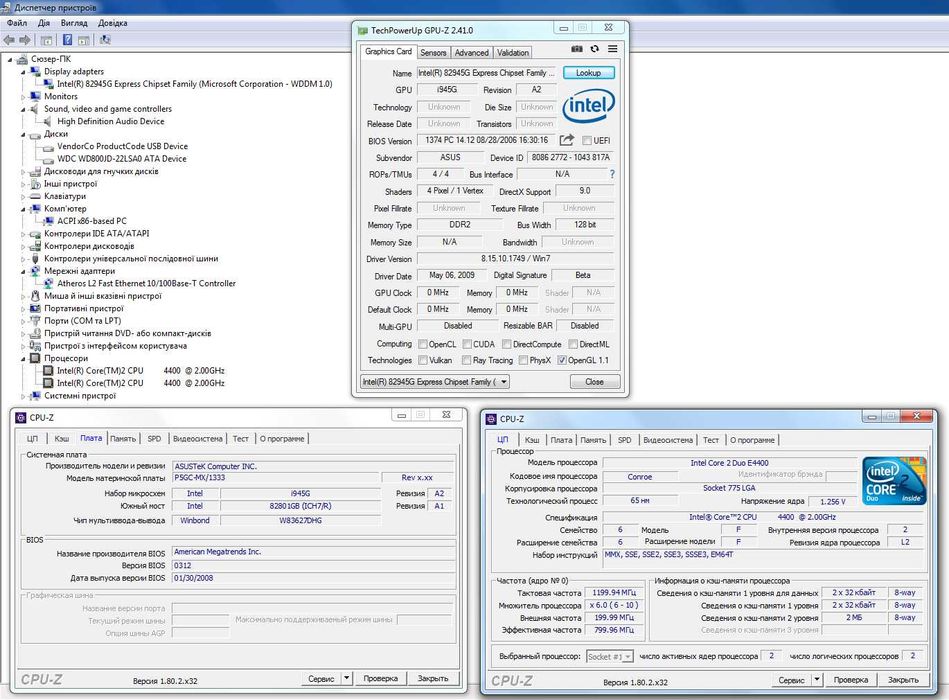
Task: Click the GPU-Z title bar app icon
Action: pyautogui.click(x=363, y=30)
